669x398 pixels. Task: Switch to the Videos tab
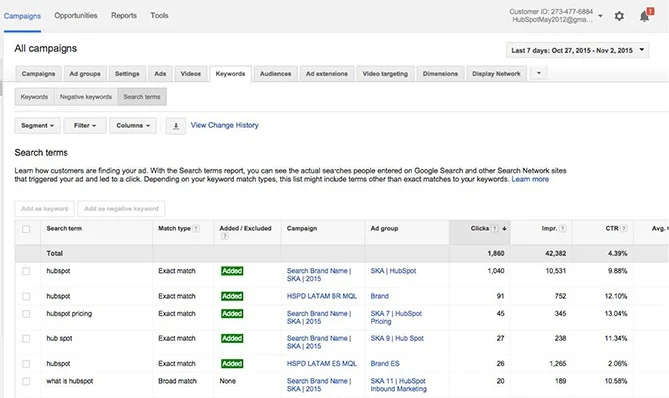pyautogui.click(x=190, y=74)
